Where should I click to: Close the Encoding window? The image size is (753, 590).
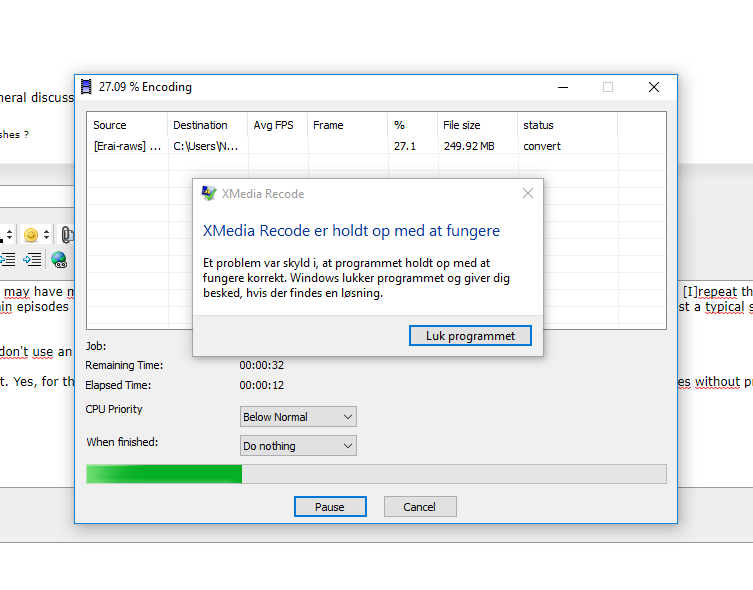[x=654, y=87]
